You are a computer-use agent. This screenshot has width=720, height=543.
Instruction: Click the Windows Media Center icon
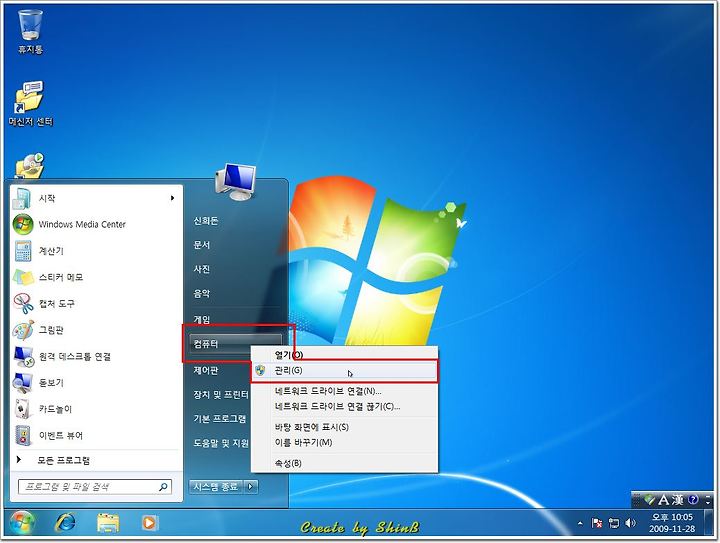pyautogui.click(x=22, y=224)
